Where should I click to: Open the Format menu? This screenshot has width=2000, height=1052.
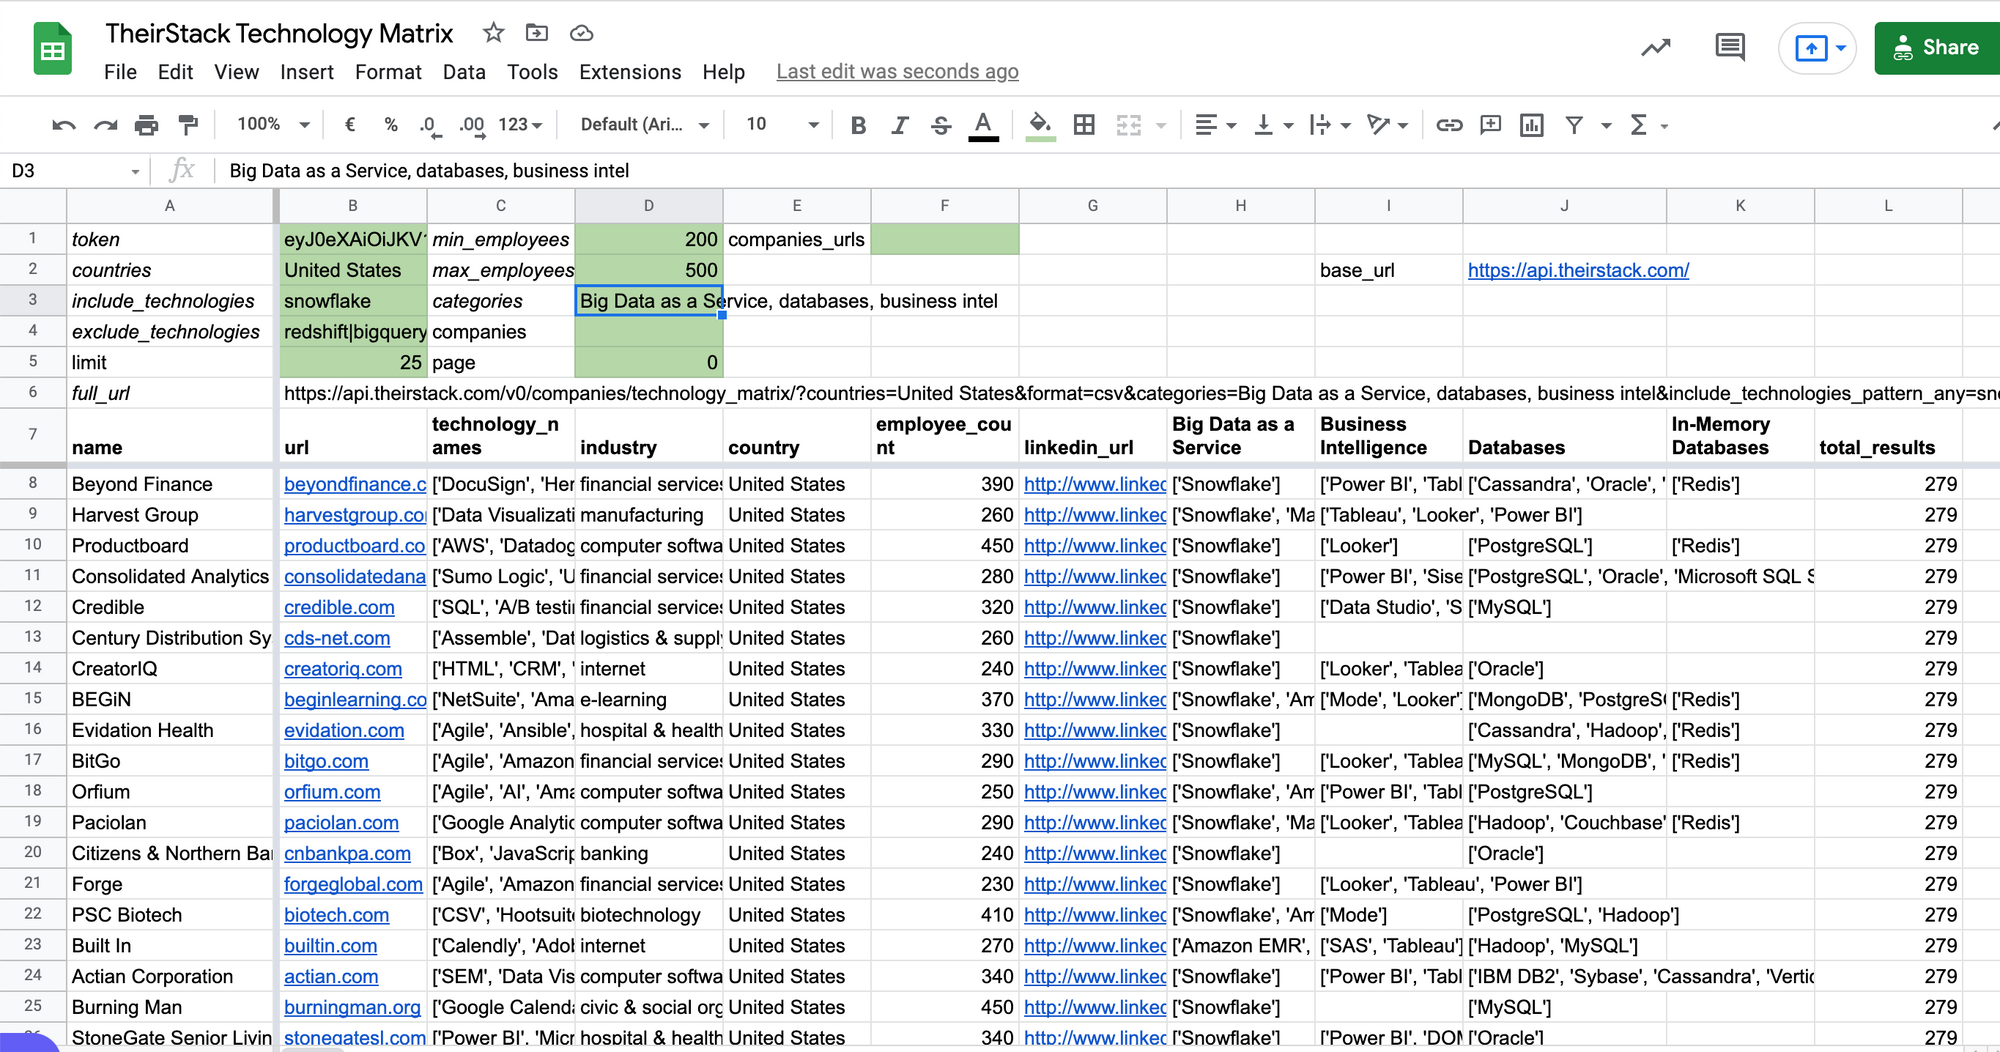click(388, 72)
